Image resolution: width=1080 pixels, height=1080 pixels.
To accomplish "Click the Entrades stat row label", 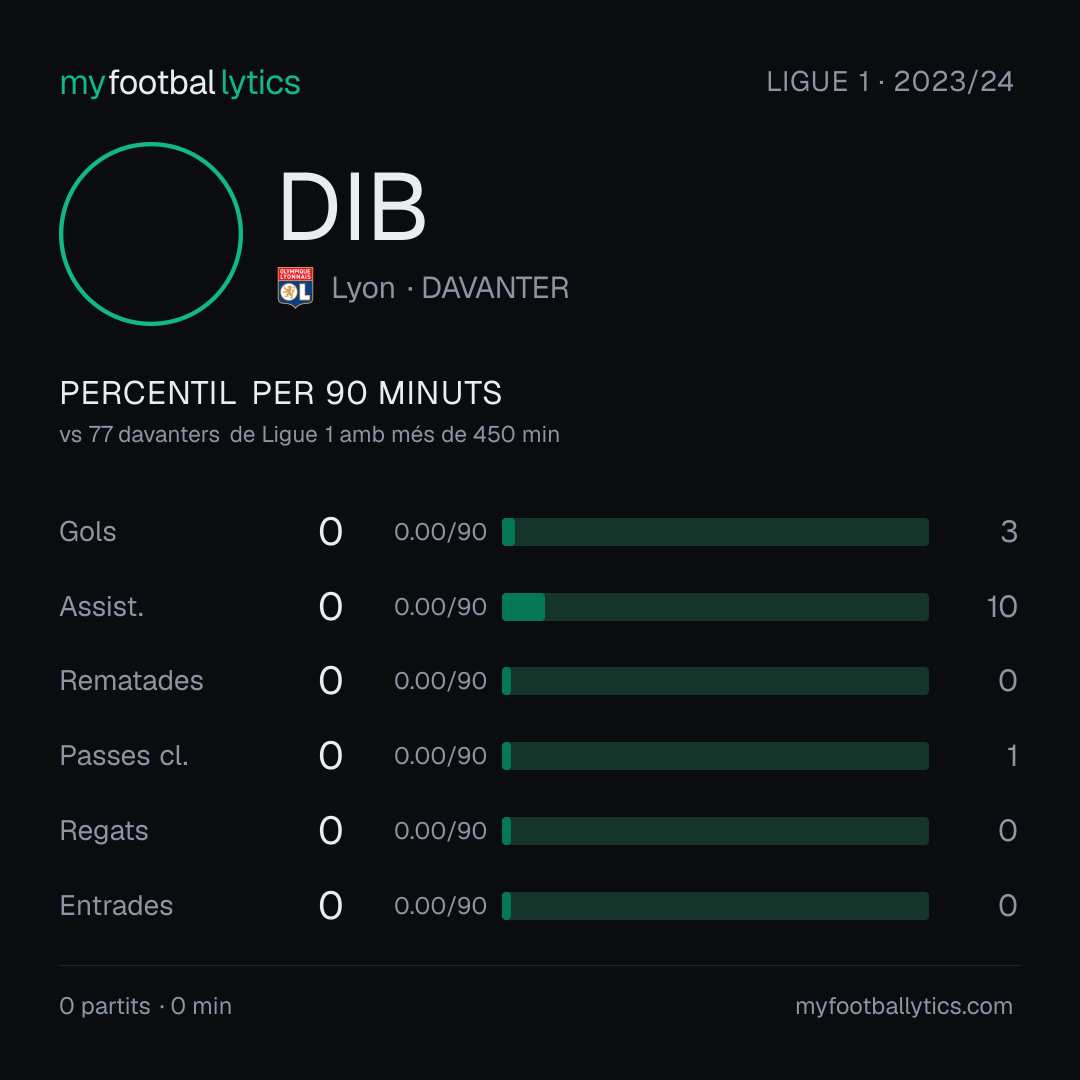I will click(x=116, y=906).
